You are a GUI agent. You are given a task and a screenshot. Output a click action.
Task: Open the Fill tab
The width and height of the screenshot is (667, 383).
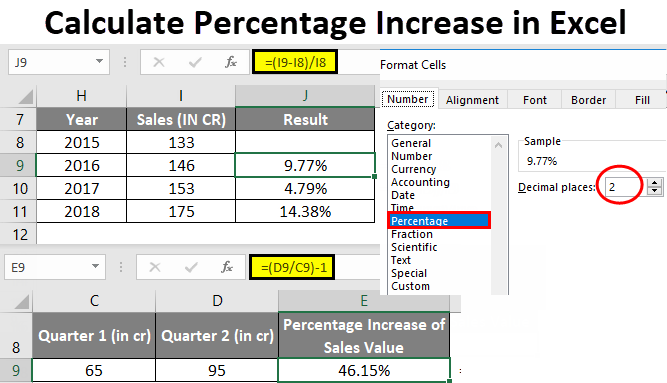point(642,100)
